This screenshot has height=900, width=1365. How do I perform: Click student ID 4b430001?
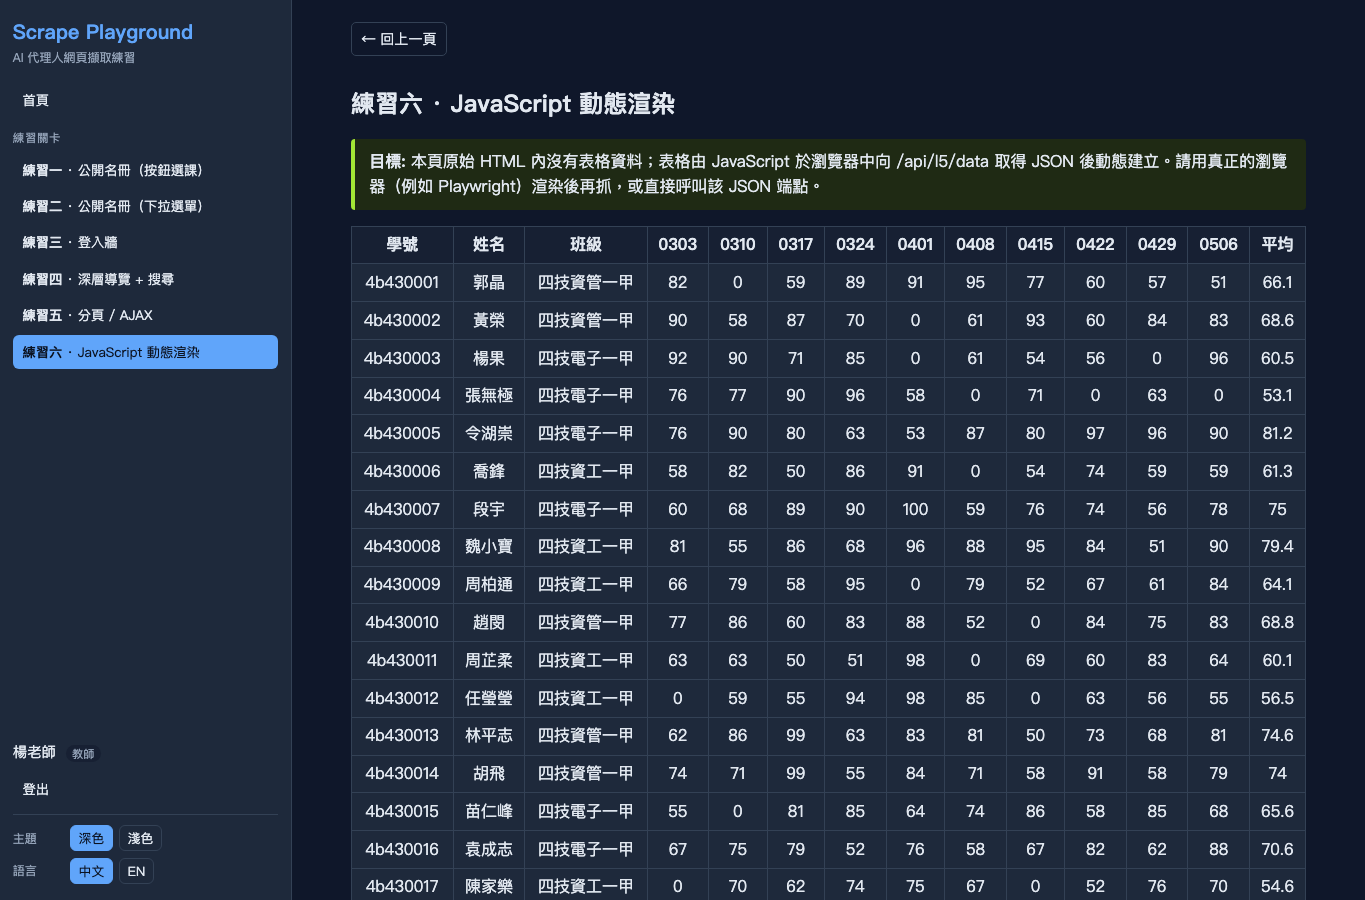402,282
